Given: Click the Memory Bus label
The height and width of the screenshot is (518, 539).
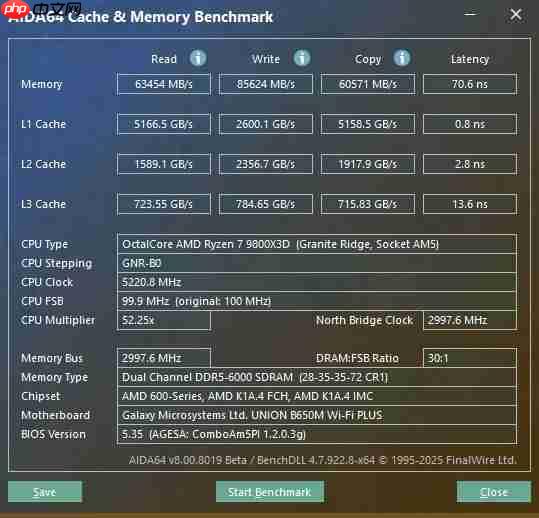Looking at the screenshot, I should (52, 358).
